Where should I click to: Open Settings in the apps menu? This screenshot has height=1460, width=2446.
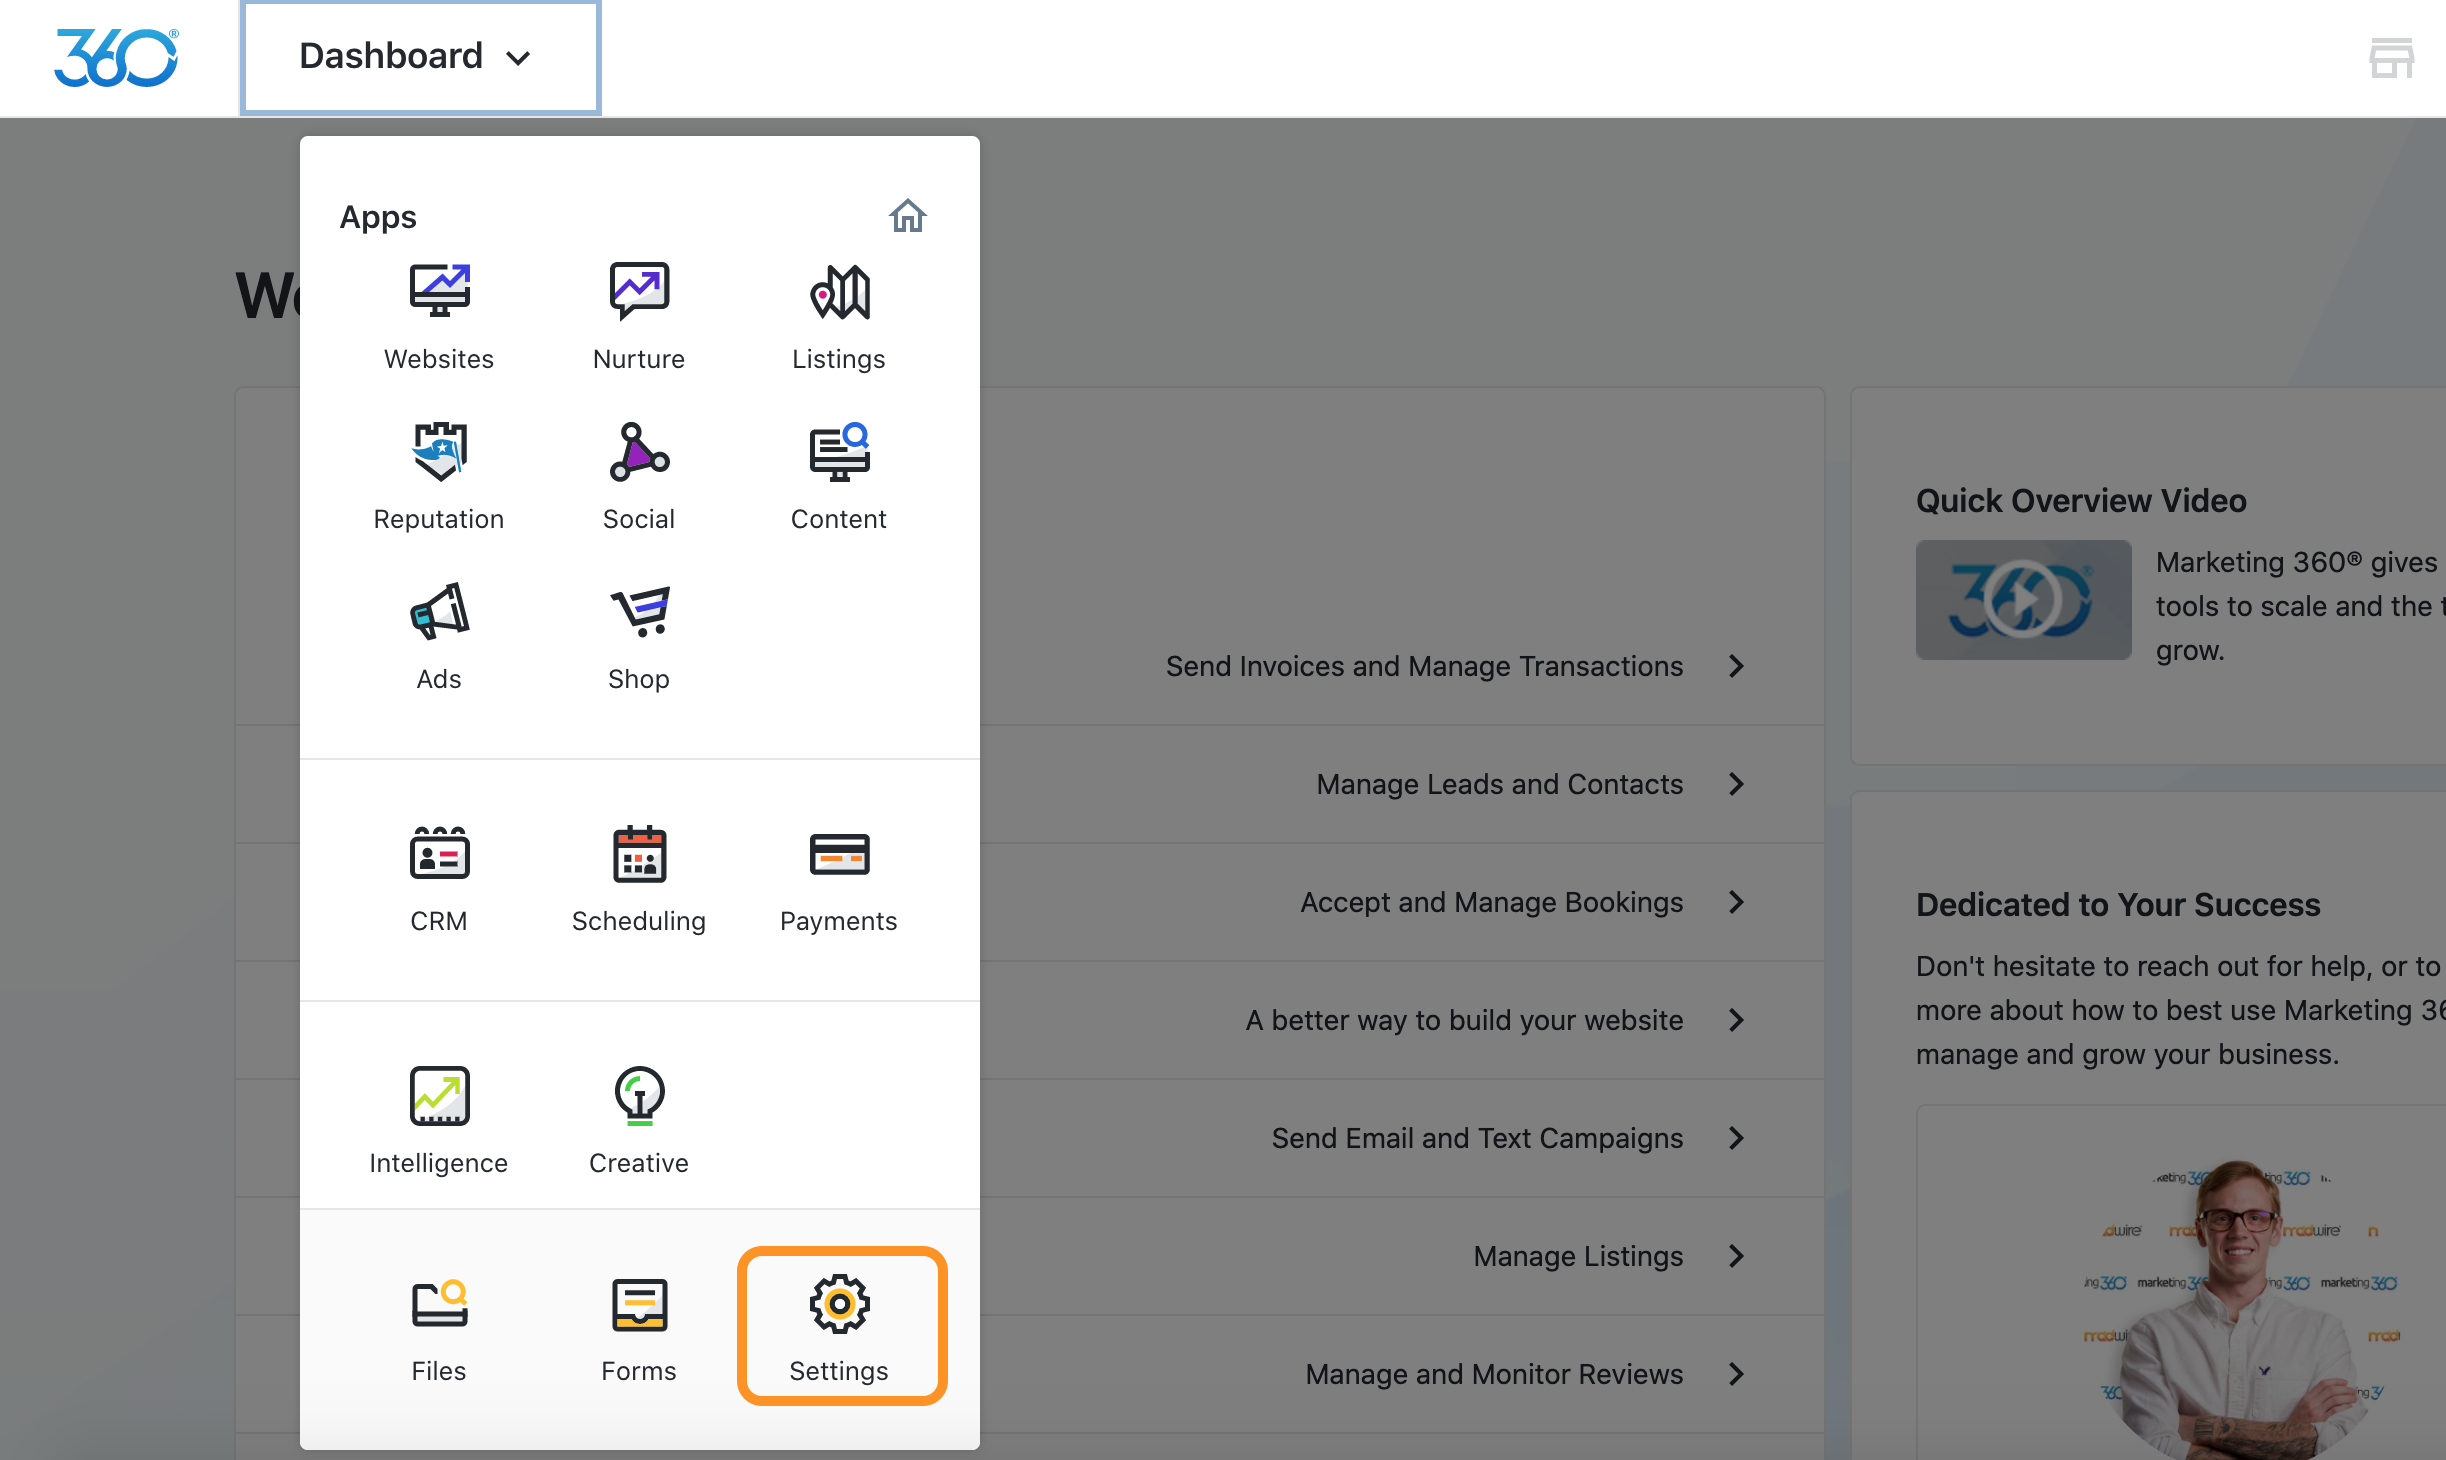tap(841, 1326)
